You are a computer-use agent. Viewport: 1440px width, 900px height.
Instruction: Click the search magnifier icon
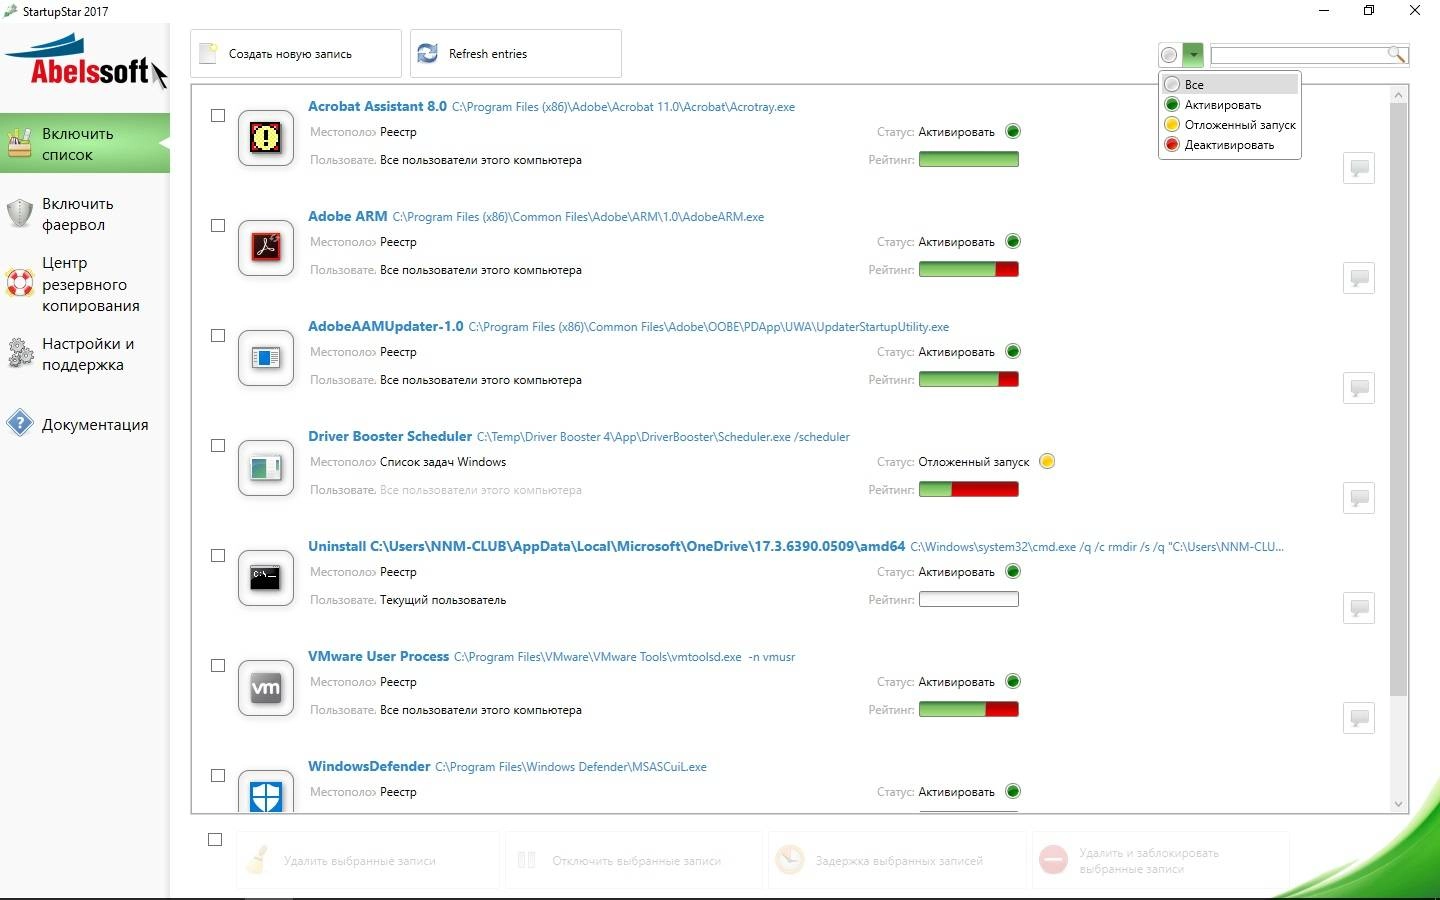click(1397, 54)
